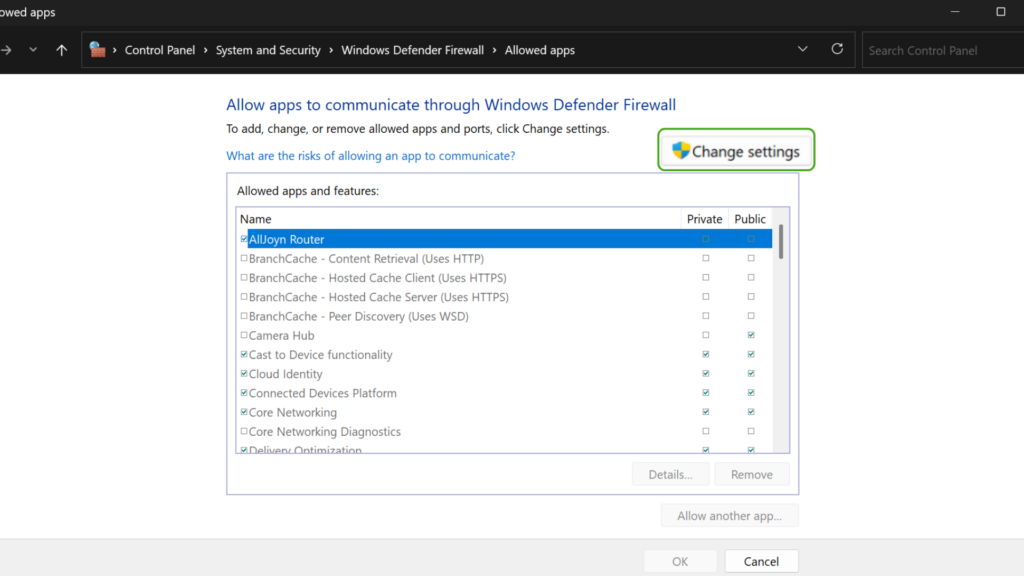Toggle Core Networking Diagnostics name checkbox

point(244,431)
